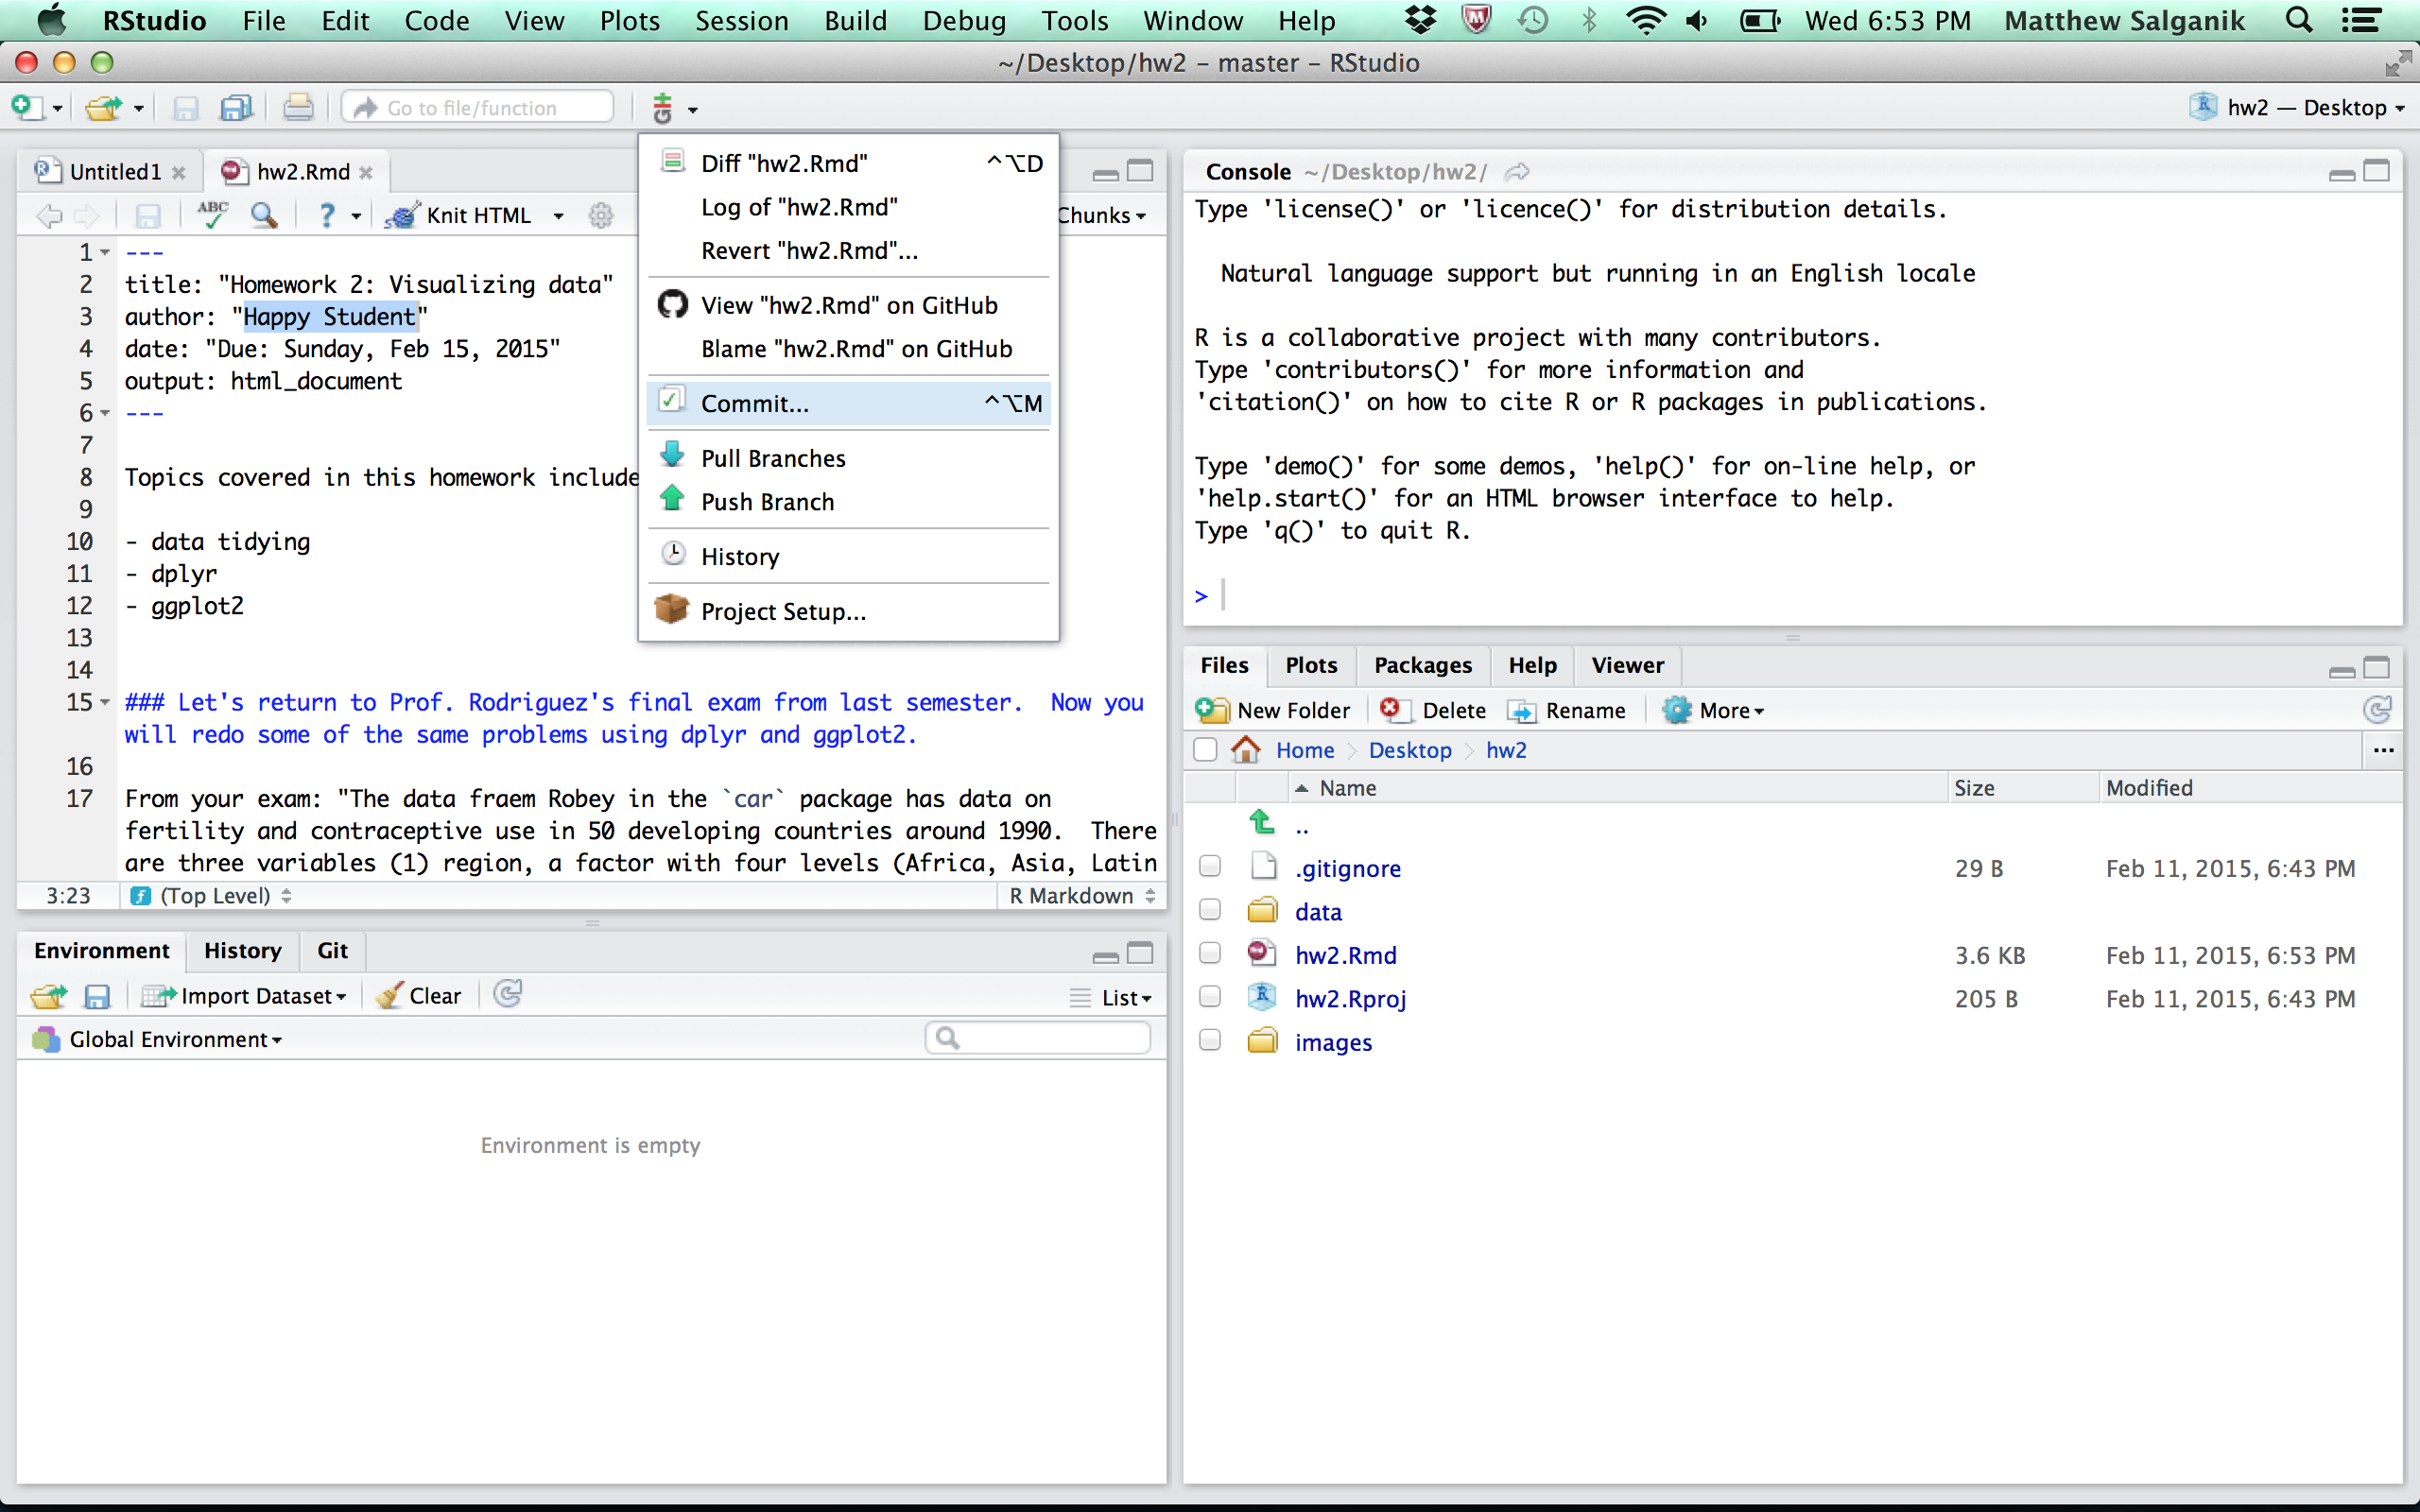Image resolution: width=2420 pixels, height=1512 pixels.
Task: Click the print document icon
Action: click(297, 107)
